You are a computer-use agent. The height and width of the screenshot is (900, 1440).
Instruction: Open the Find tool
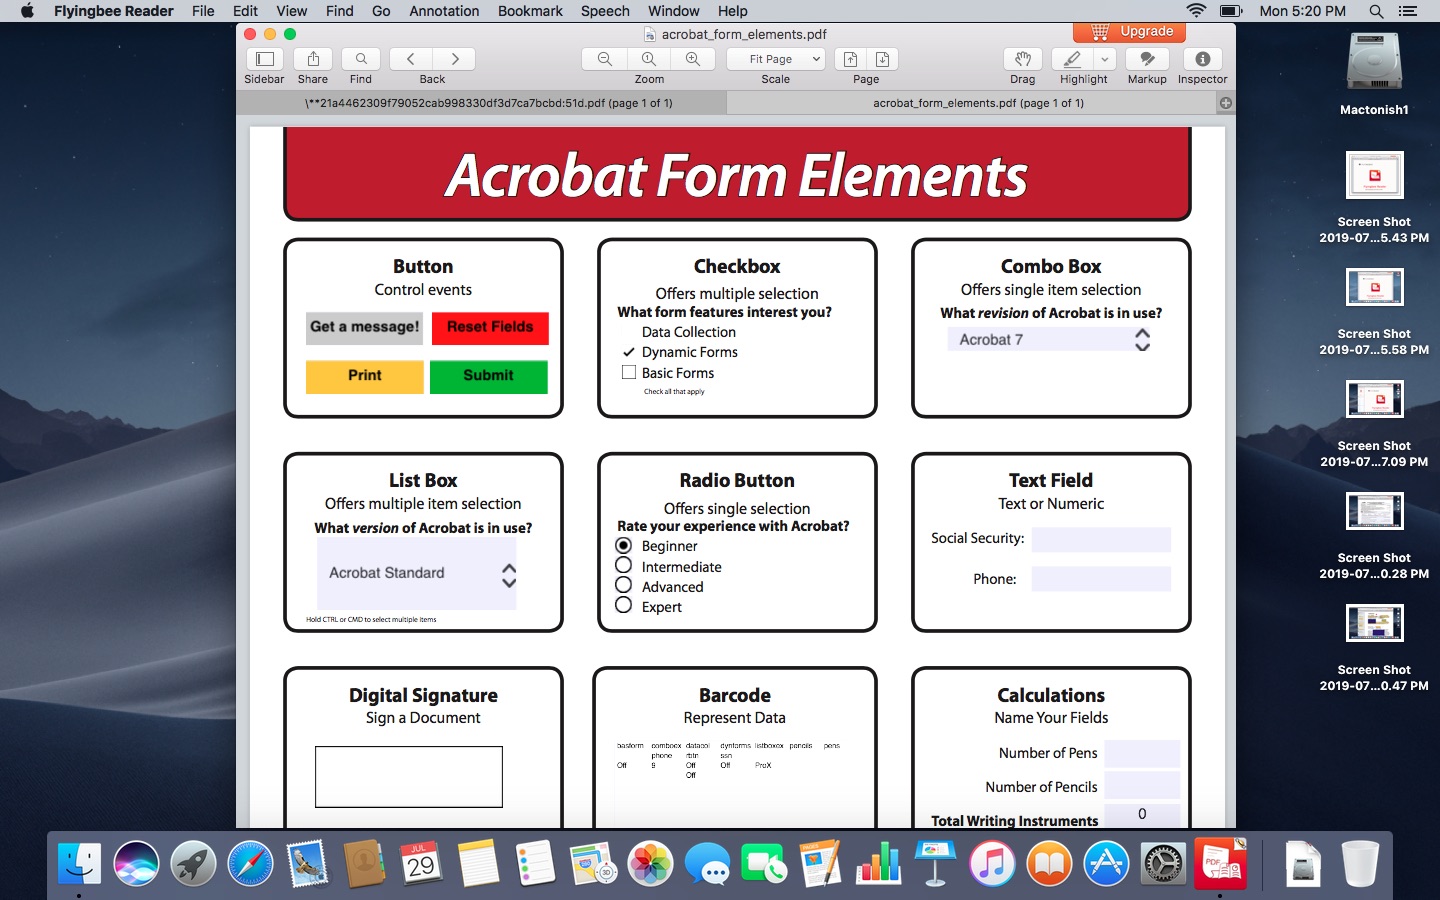click(360, 58)
